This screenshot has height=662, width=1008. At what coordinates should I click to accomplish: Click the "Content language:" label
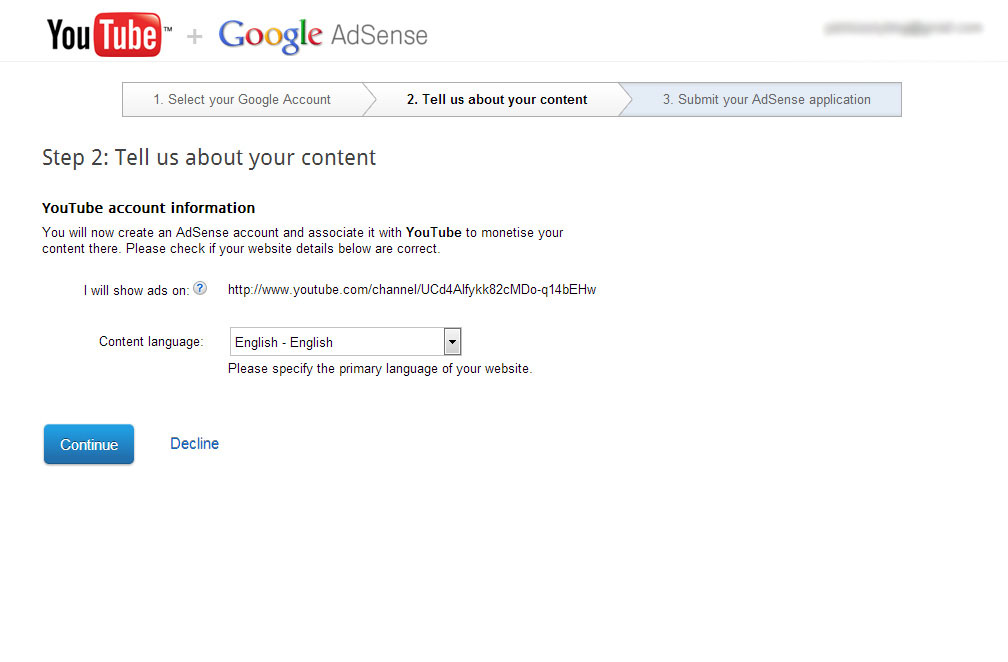tap(151, 342)
